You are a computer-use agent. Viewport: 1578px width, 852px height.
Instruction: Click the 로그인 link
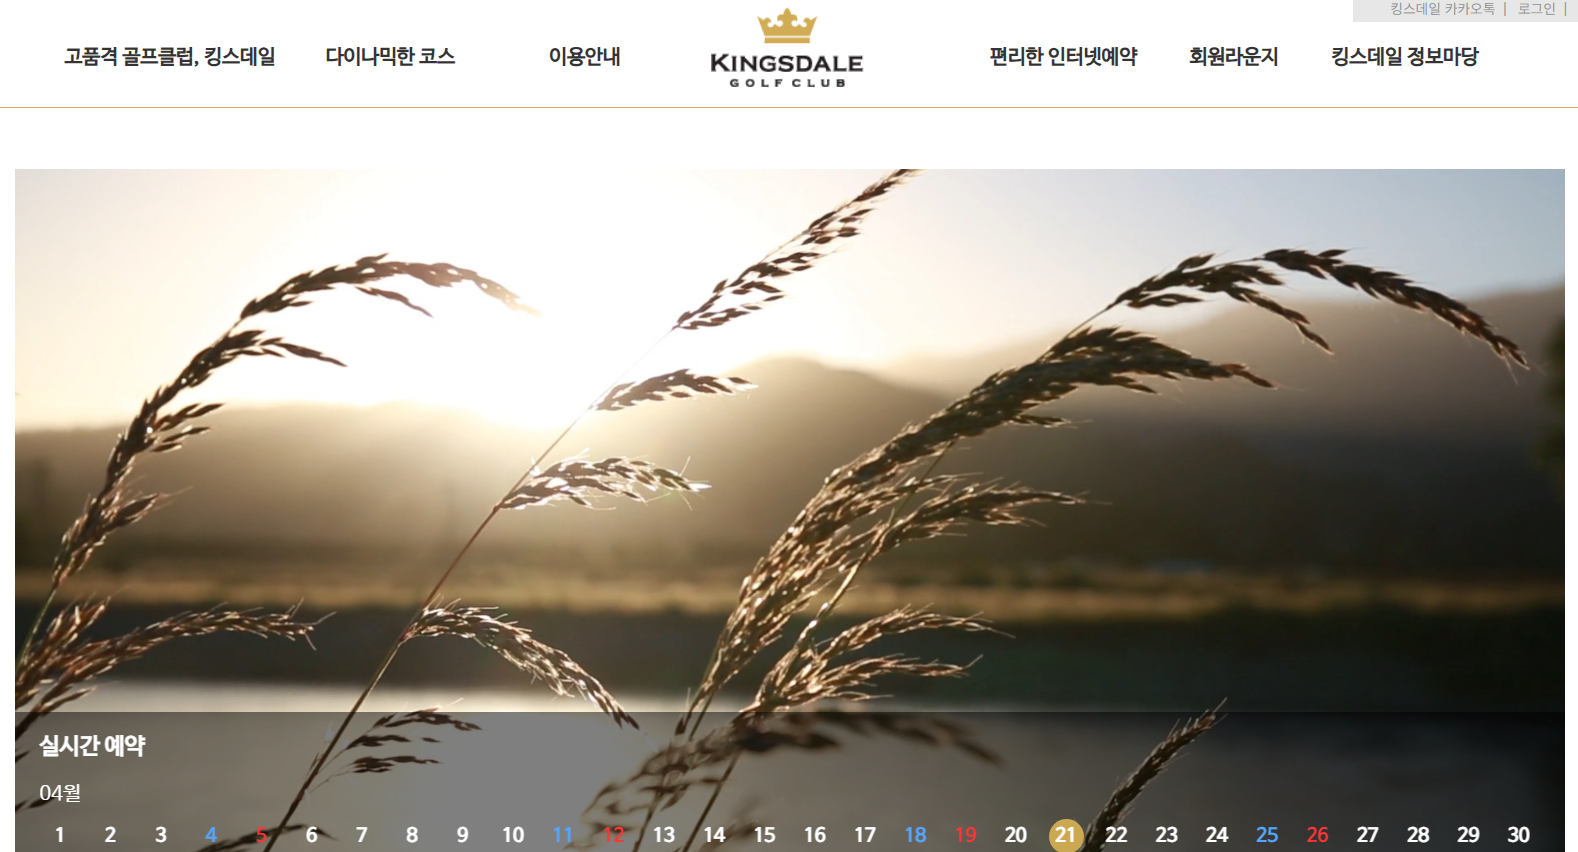click(1536, 9)
